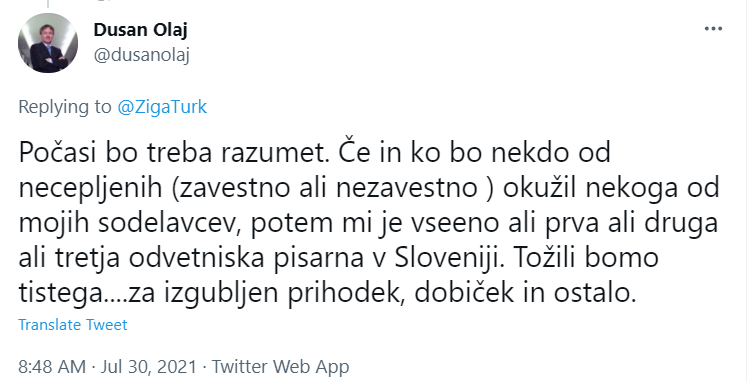Visit the @dusanolaj handle profile
754x382 pixels.
[x=142, y=55]
